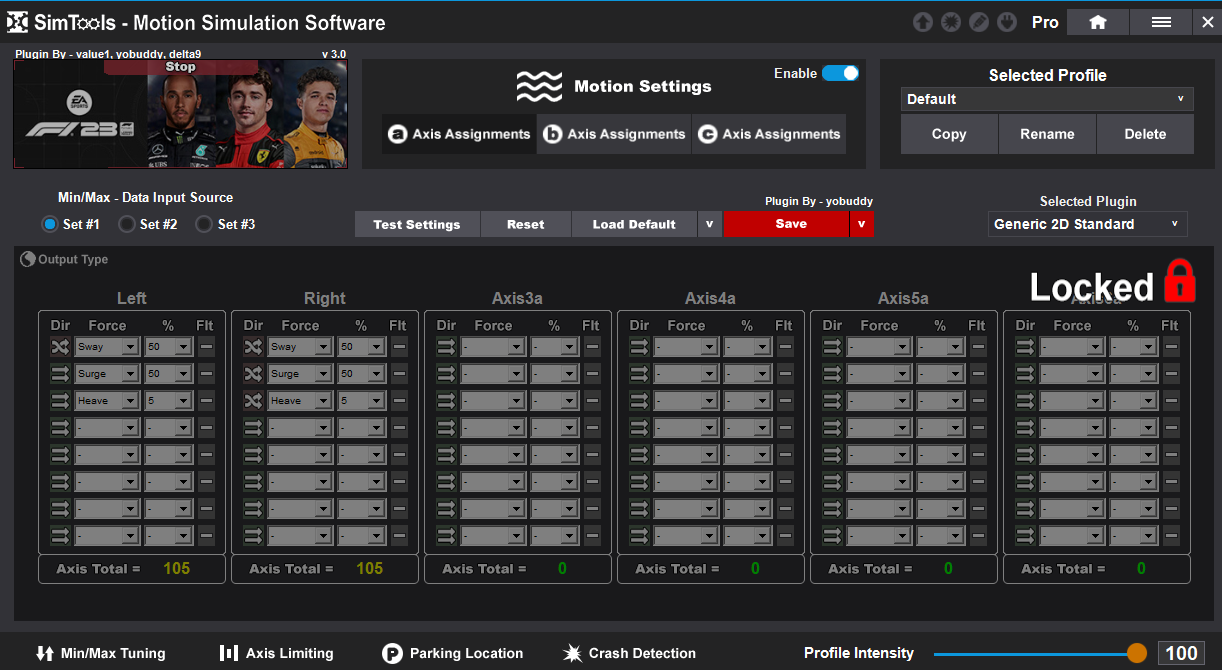Toggle direction icon for Right Surge row
The width and height of the screenshot is (1222, 670).
pyautogui.click(x=253, y=374)
